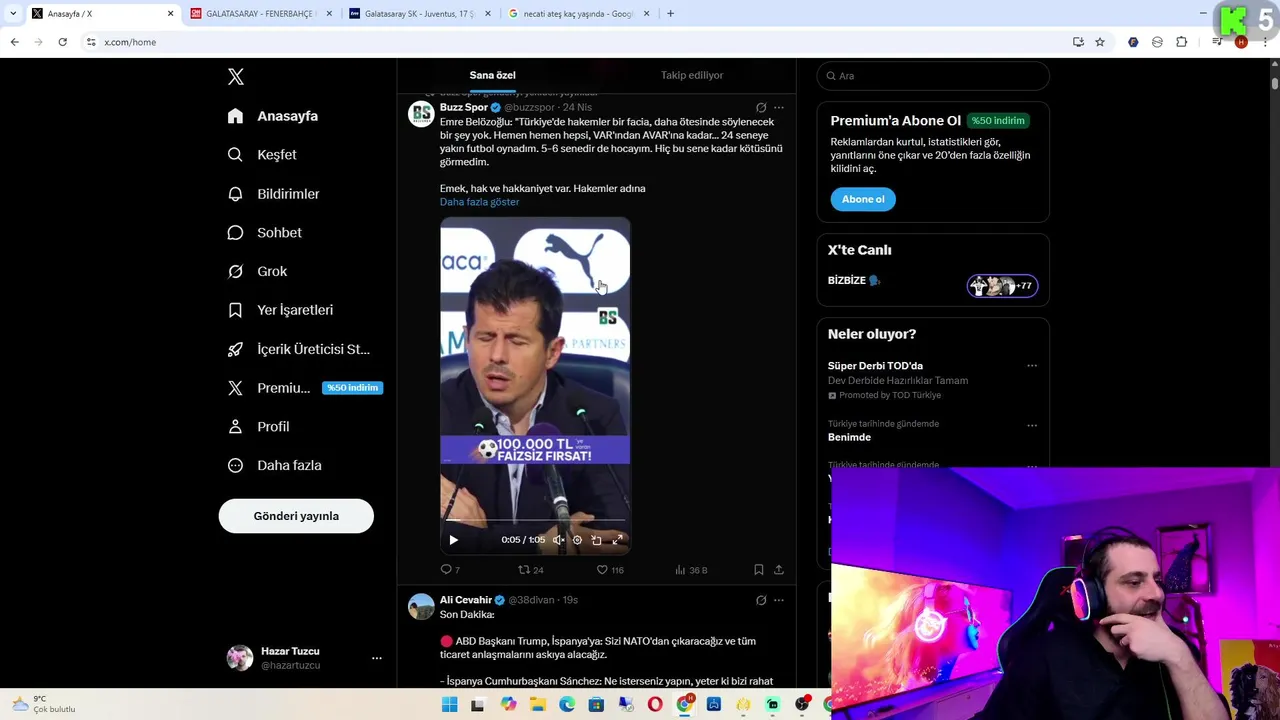Open Grok icon on Ali Cevahir post

click(761, 601)
